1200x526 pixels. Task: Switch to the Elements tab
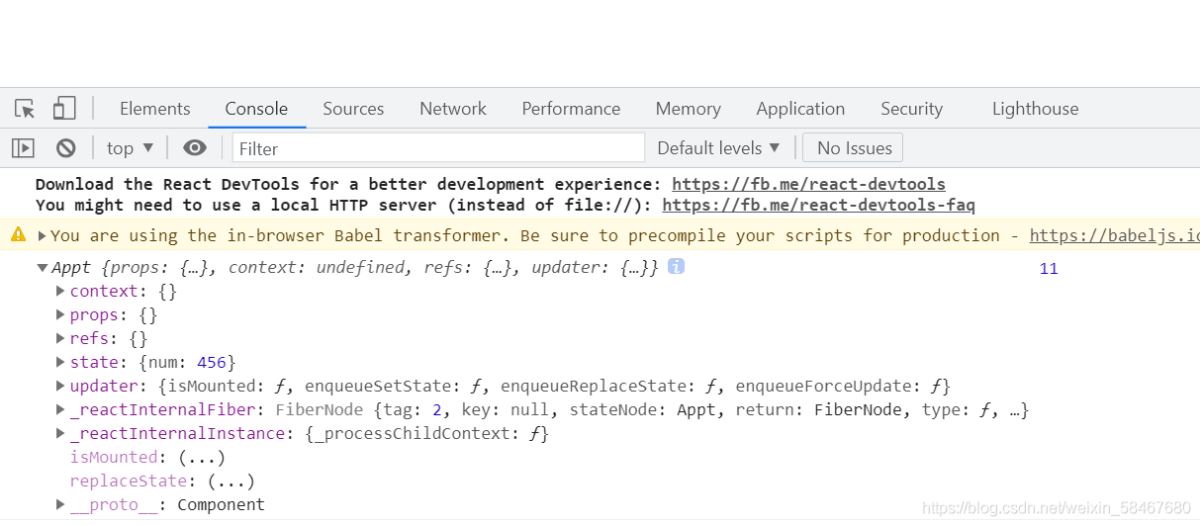(x=154, y=109)
